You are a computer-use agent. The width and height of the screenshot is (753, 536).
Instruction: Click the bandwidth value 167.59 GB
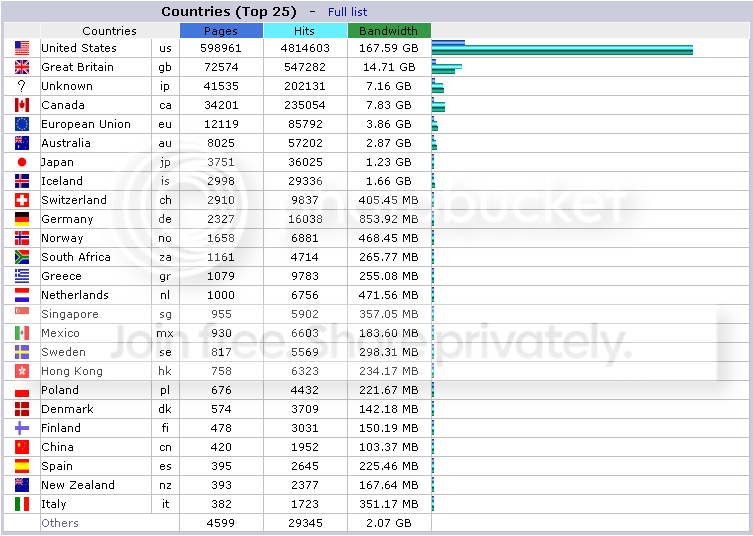tap(389, 49)
